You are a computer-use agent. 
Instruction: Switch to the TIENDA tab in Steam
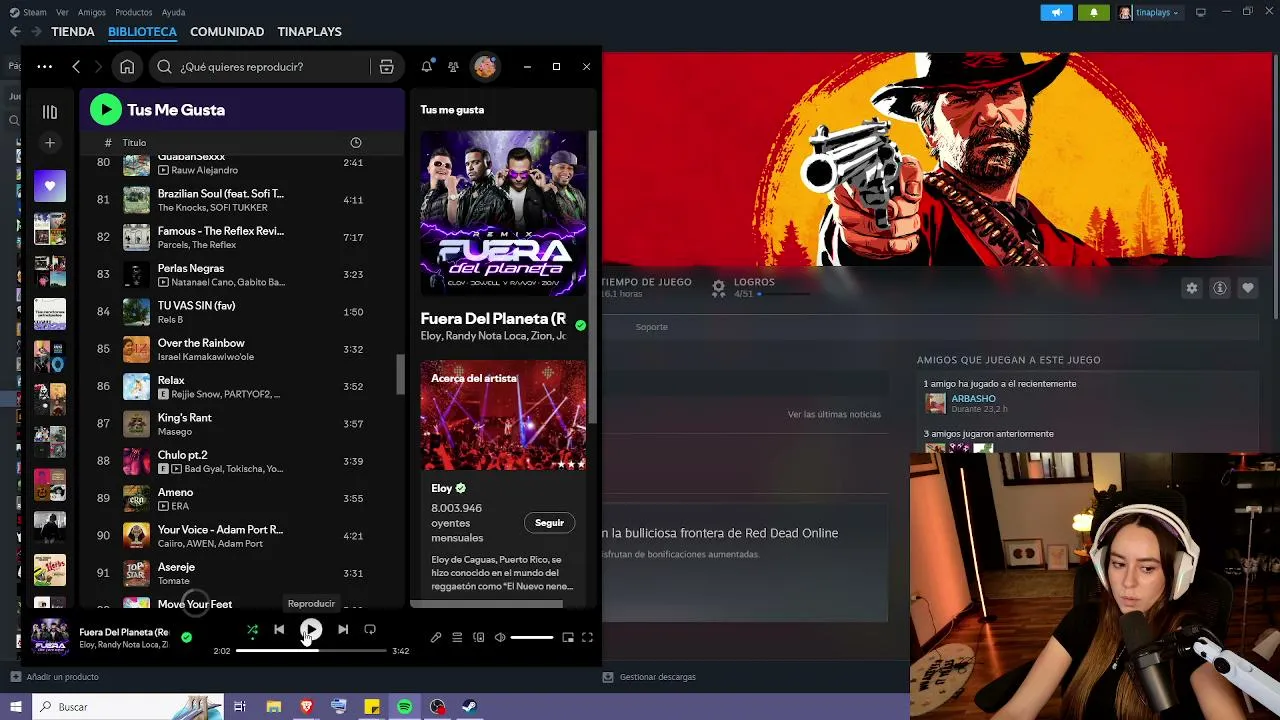[x=73, y=32]
